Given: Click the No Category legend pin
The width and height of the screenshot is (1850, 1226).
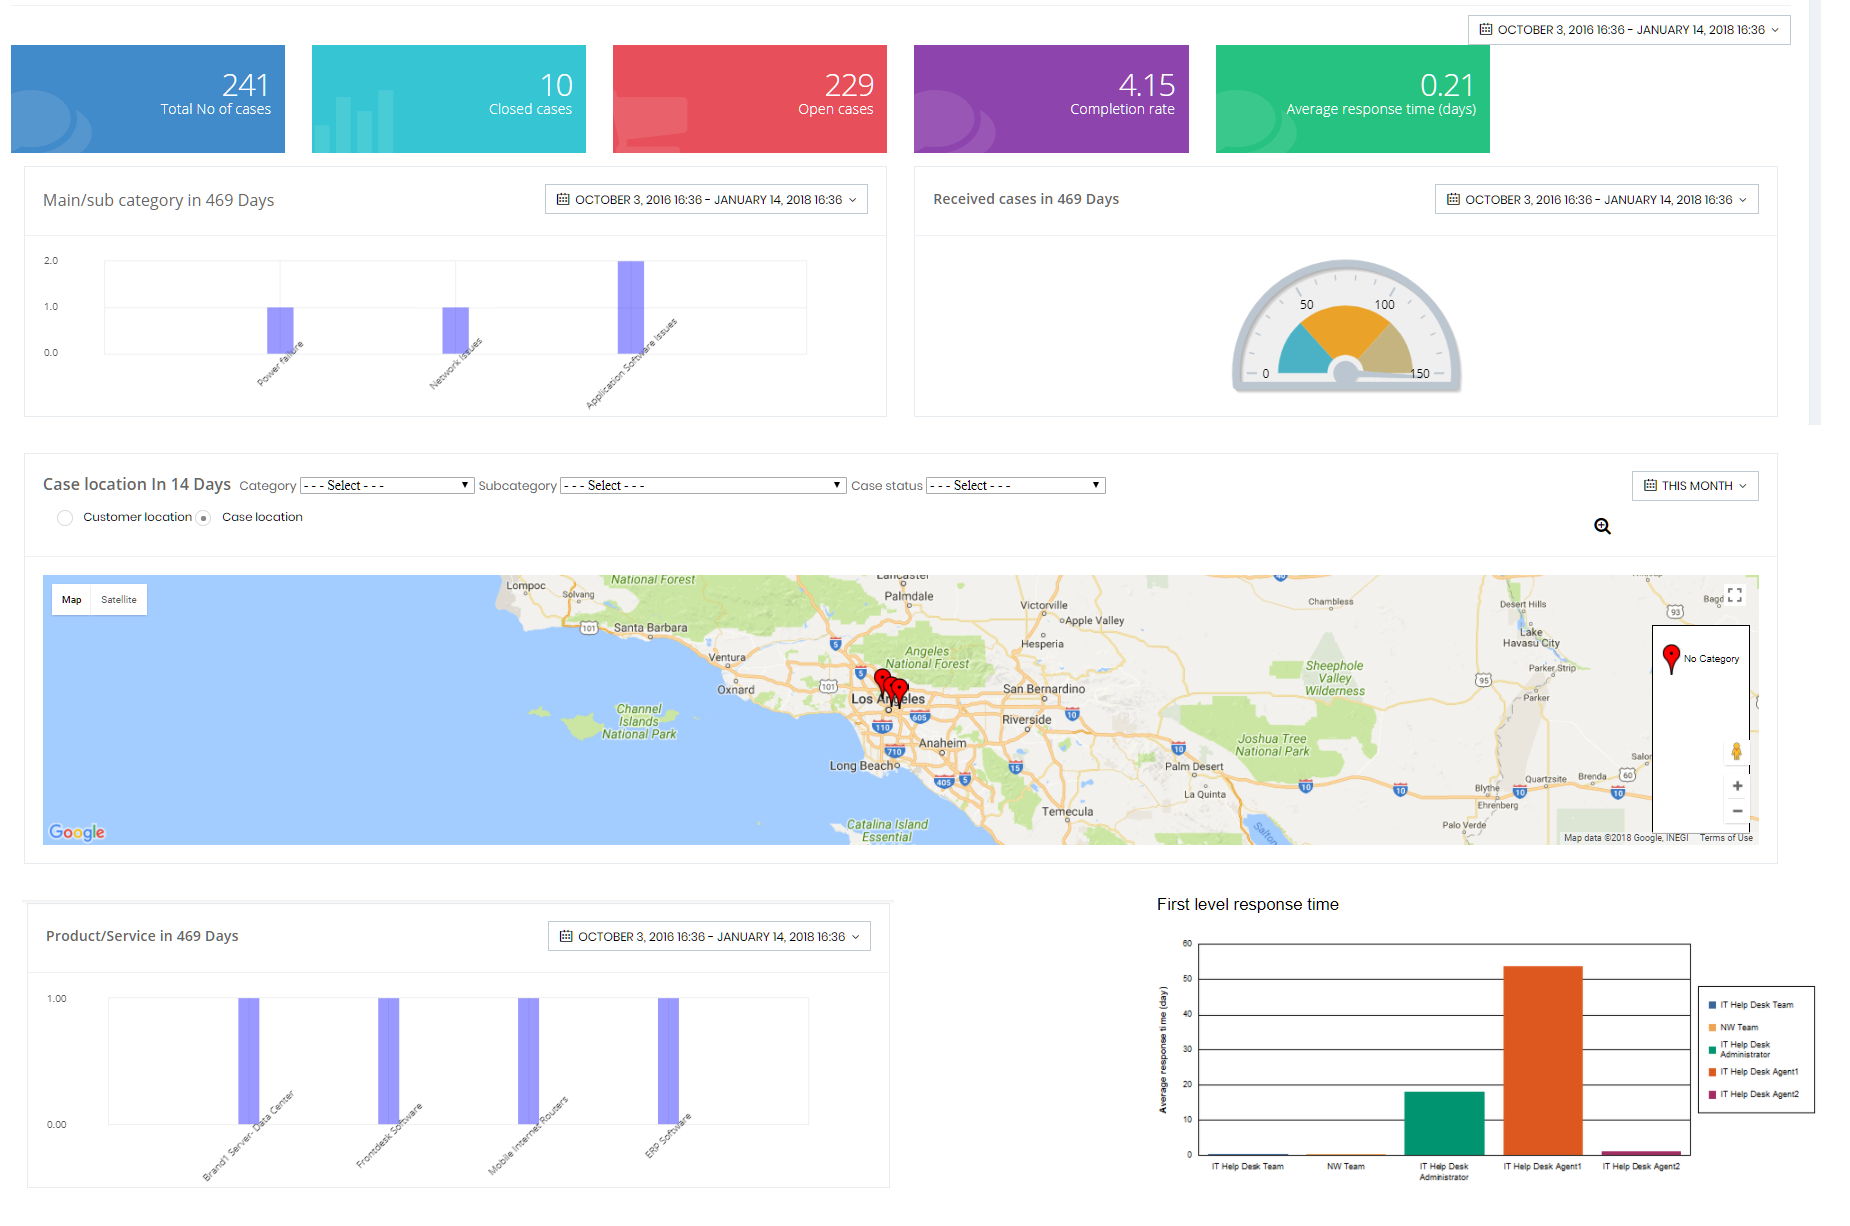Looking at the screenshot, I should click(x=1671, y=658).
